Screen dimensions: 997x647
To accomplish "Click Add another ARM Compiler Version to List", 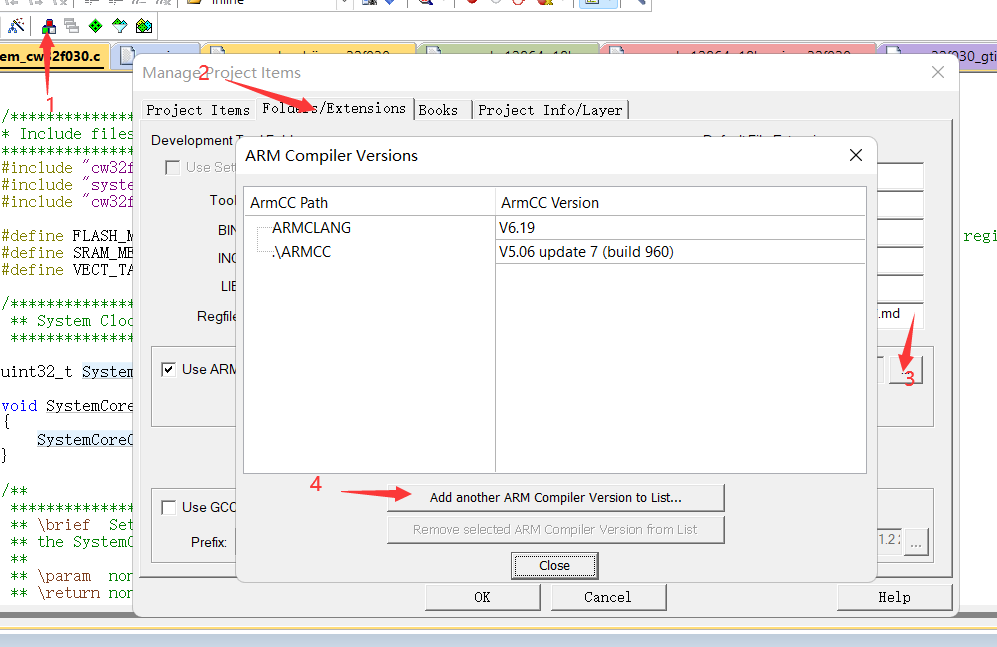I will [556, 498].
